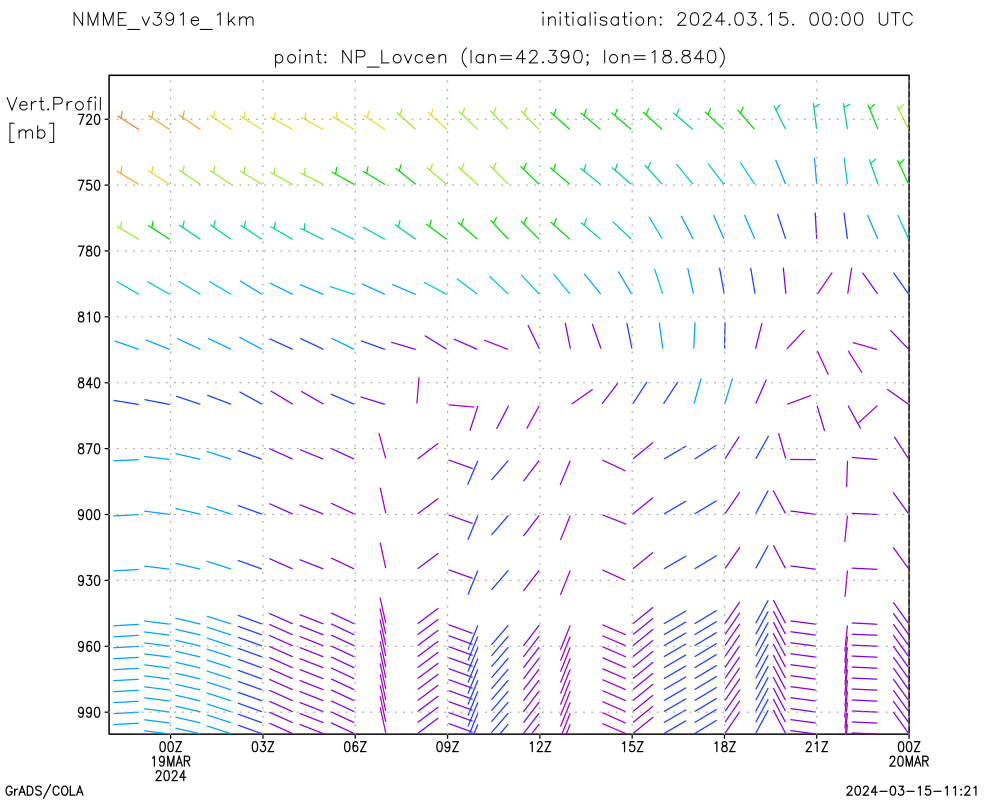The width and height of the screenshot is (1000, 800).
Task: Click the 18Z time axis label
Action: click(x=724, y=747)
